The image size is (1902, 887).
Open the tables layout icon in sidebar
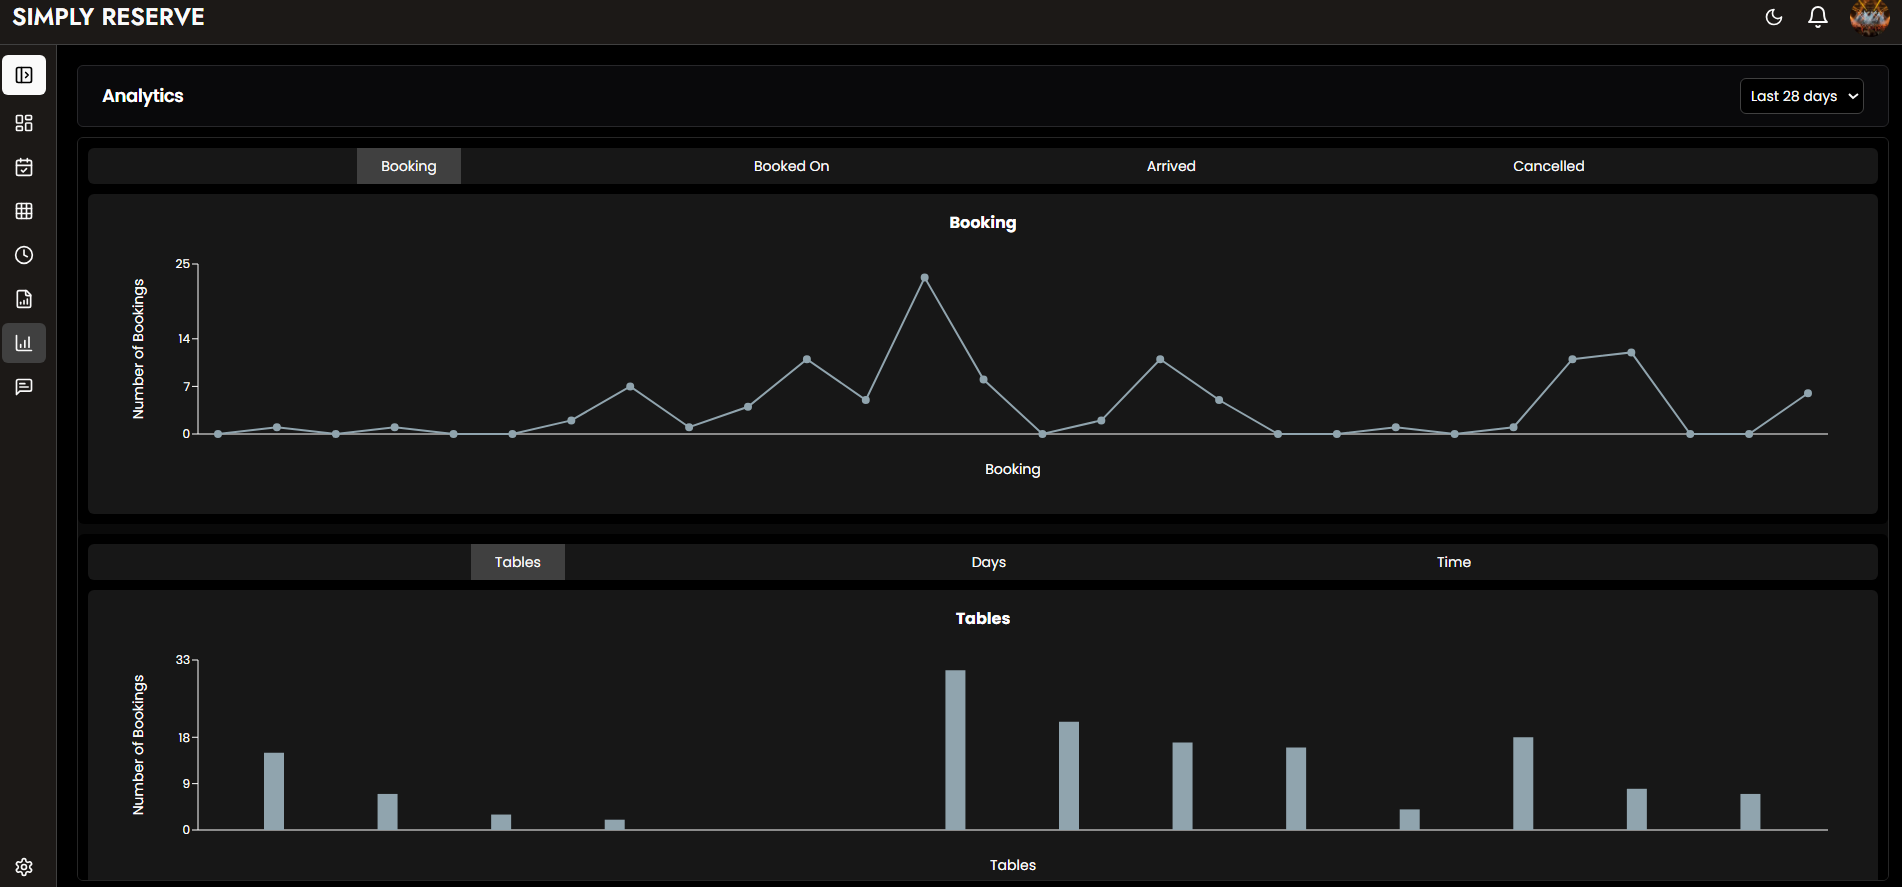pyautogui.click(x=24, y=211)
